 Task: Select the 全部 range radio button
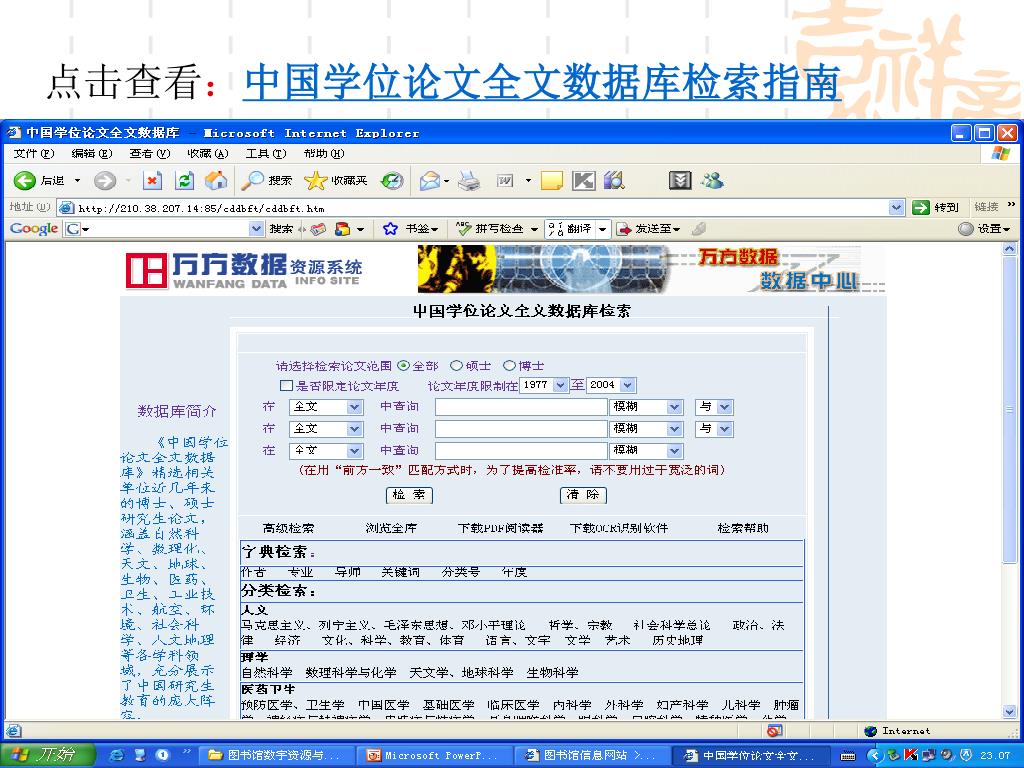click(x=404, y=366)
